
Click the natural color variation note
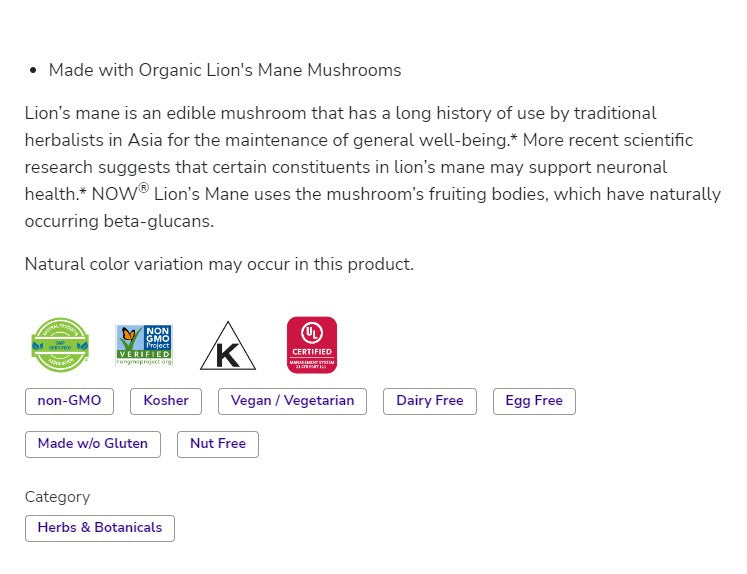tap(219, 264)
